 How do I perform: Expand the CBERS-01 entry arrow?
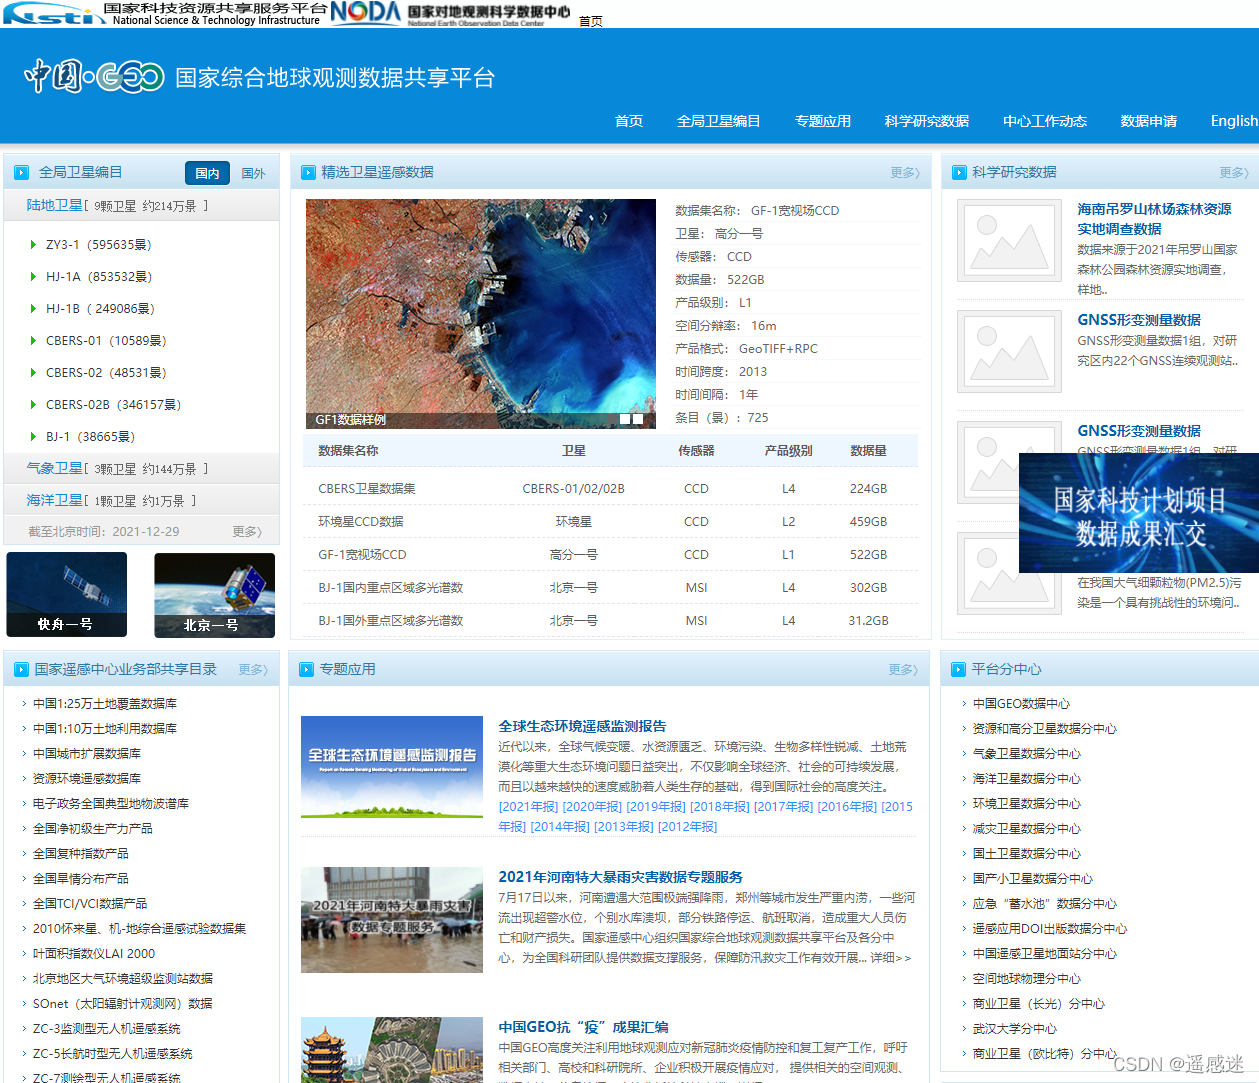point(33,341)
